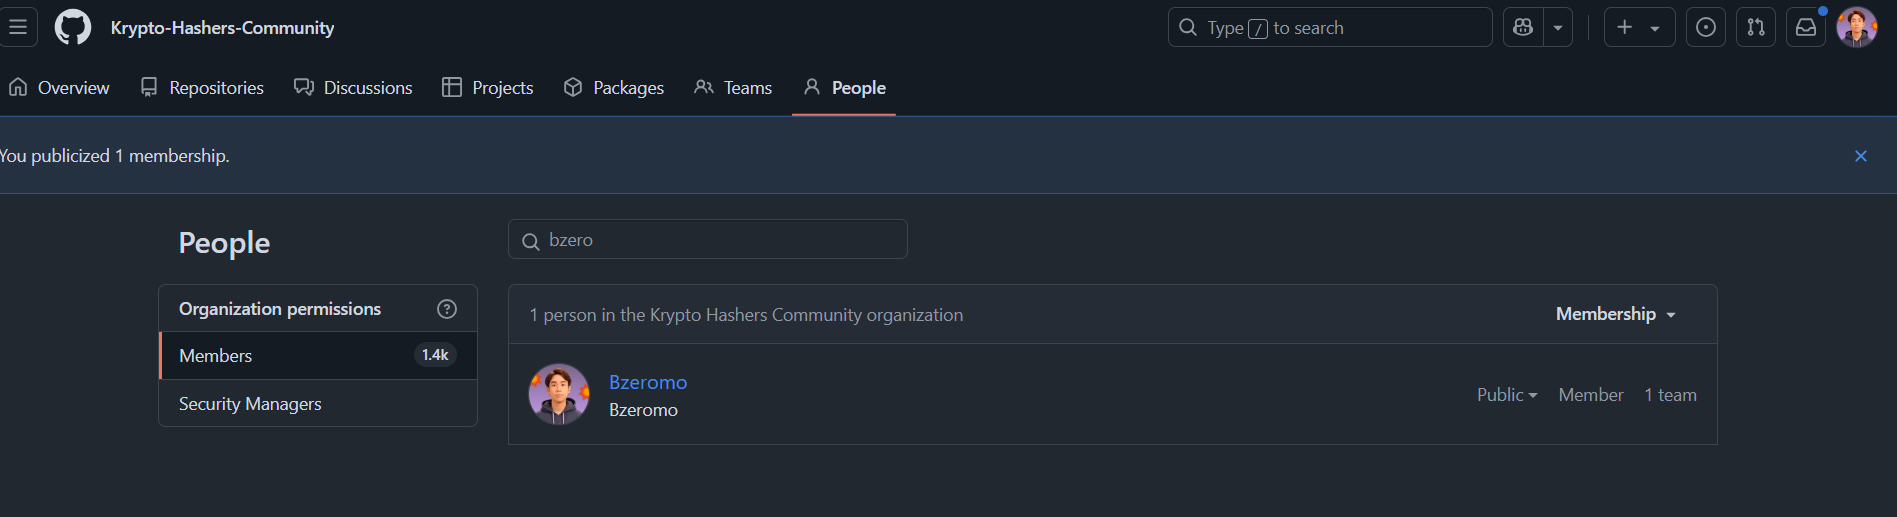The width and height of the screenshot is (1897, 517).
Task: Switch to the Discussions tab
Action: click(x=353, y=88)
